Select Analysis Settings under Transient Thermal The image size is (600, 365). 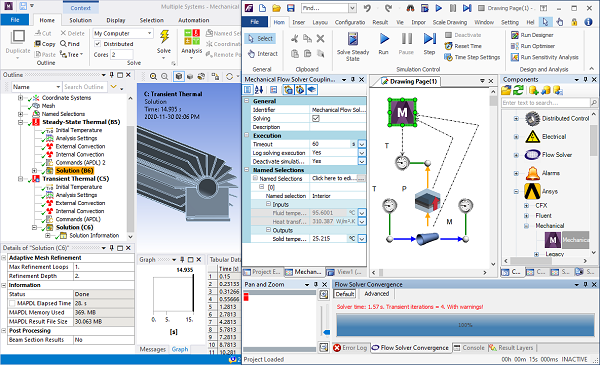(x=76, y=195)
